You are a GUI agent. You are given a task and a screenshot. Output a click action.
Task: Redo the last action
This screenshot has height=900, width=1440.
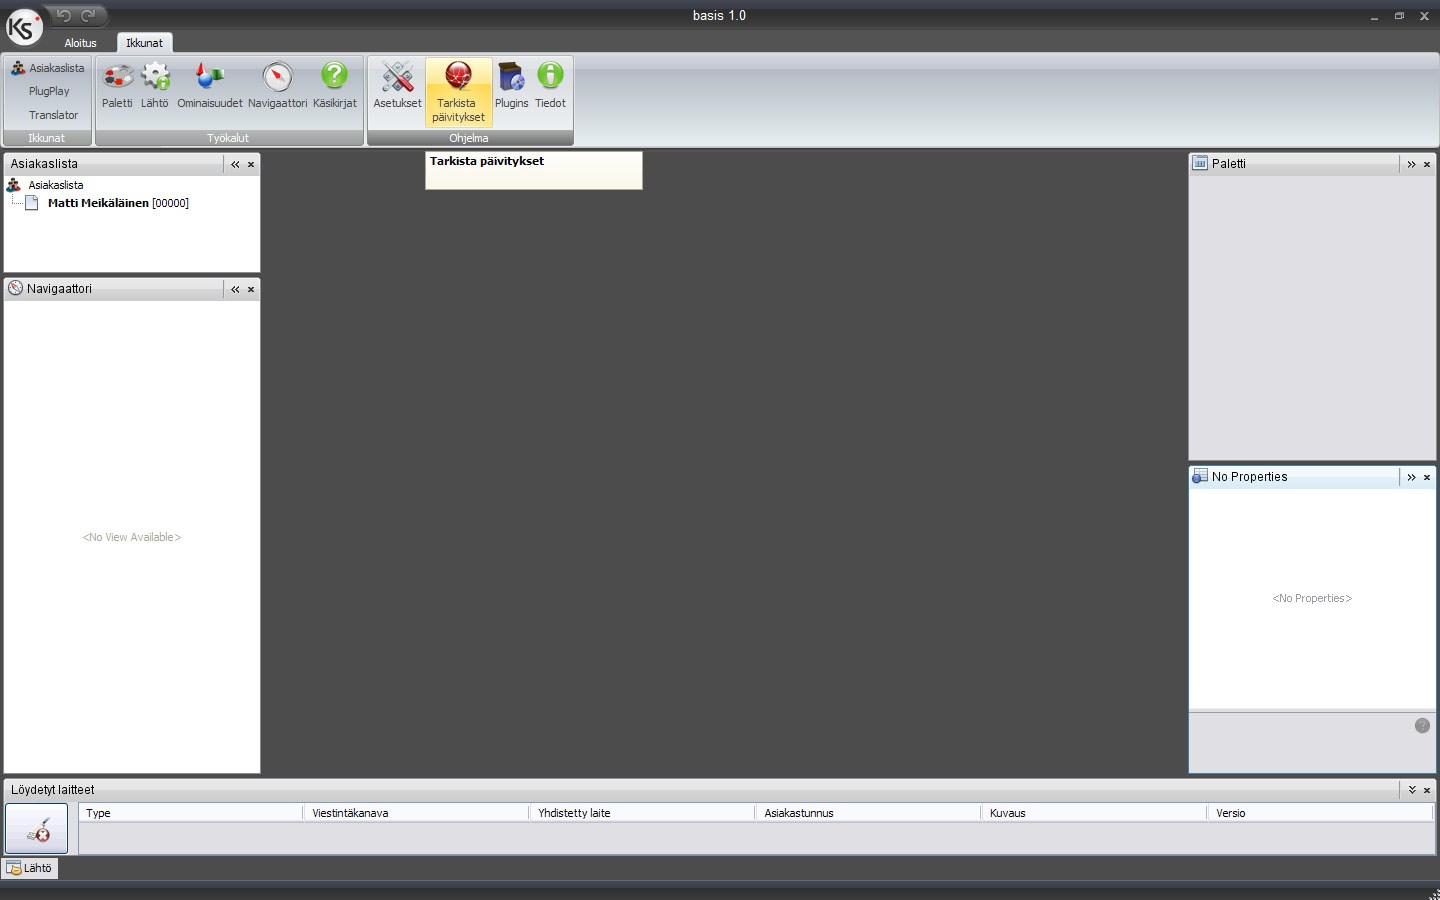88,15
